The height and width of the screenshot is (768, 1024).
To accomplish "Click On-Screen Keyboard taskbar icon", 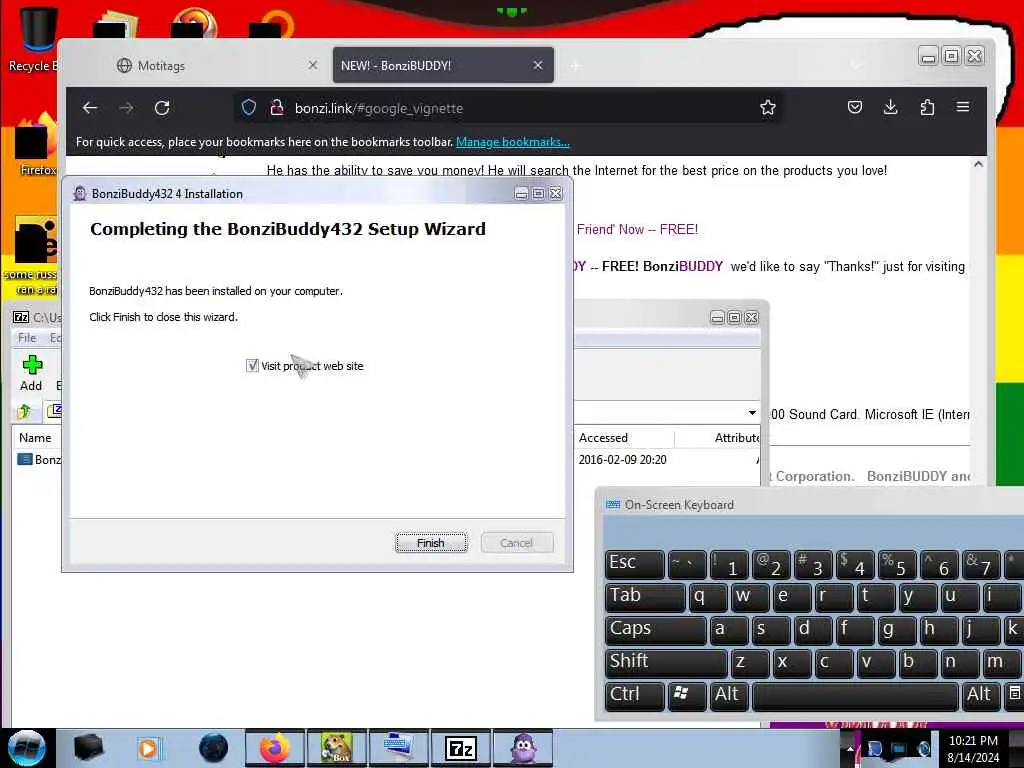I will 399,748.
